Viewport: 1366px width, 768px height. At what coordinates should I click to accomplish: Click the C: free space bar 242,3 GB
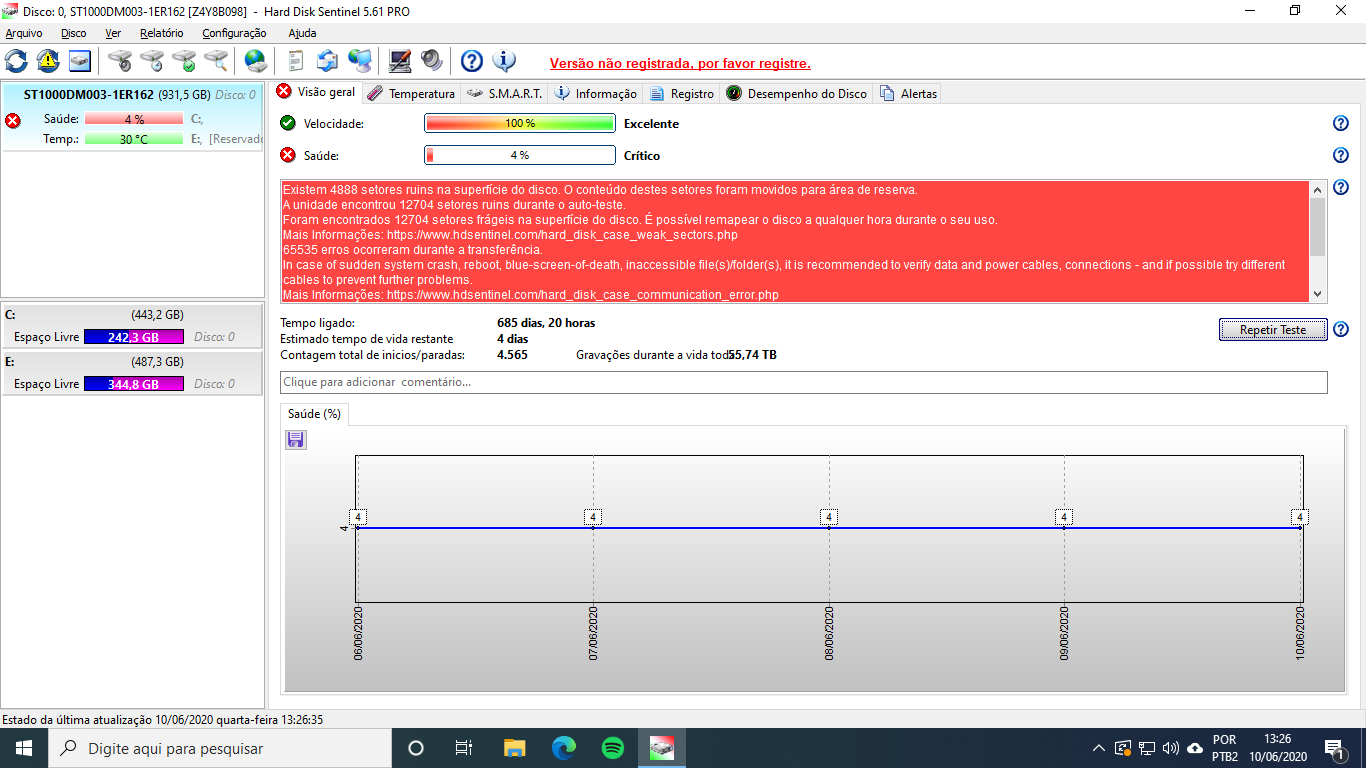[134, 337]
